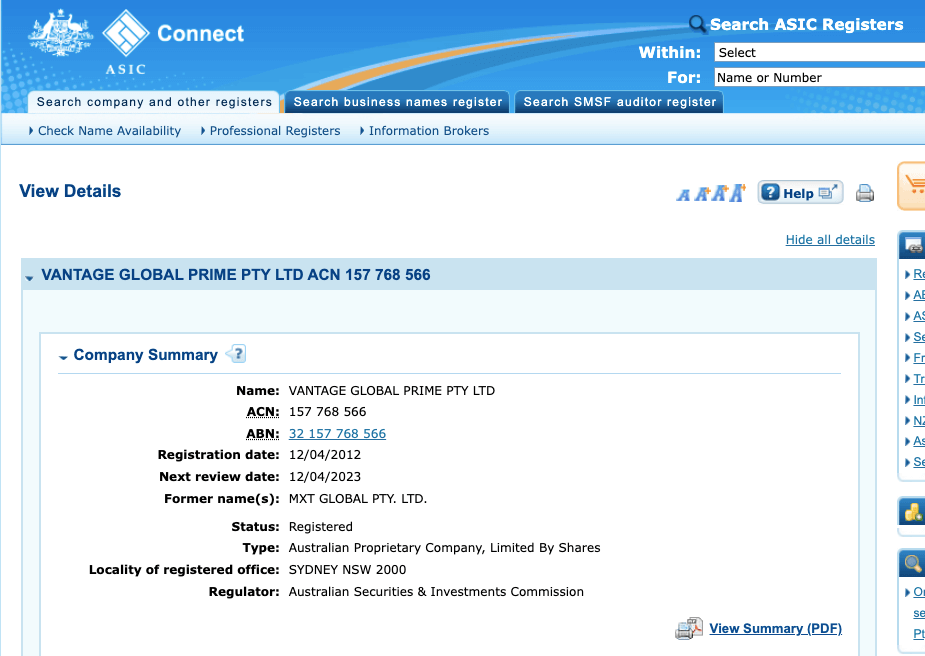Screen dimensions: 925x656
Task: Click the Type value Australian Proprietary Company
Action: (444, 548)
